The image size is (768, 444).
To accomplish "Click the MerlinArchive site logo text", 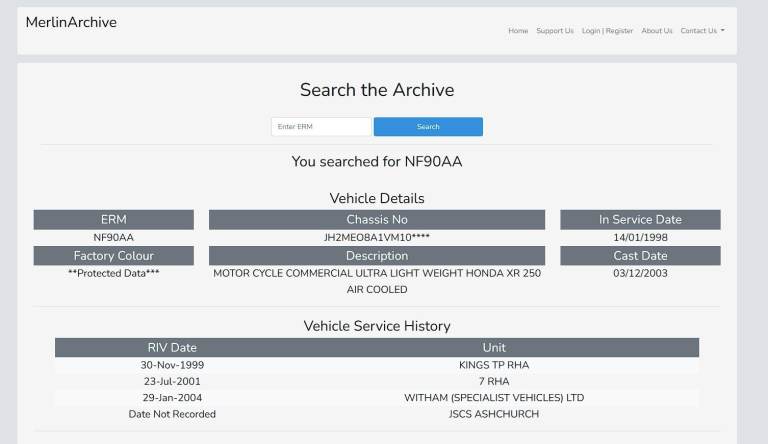I will click(x=71, y=22).
